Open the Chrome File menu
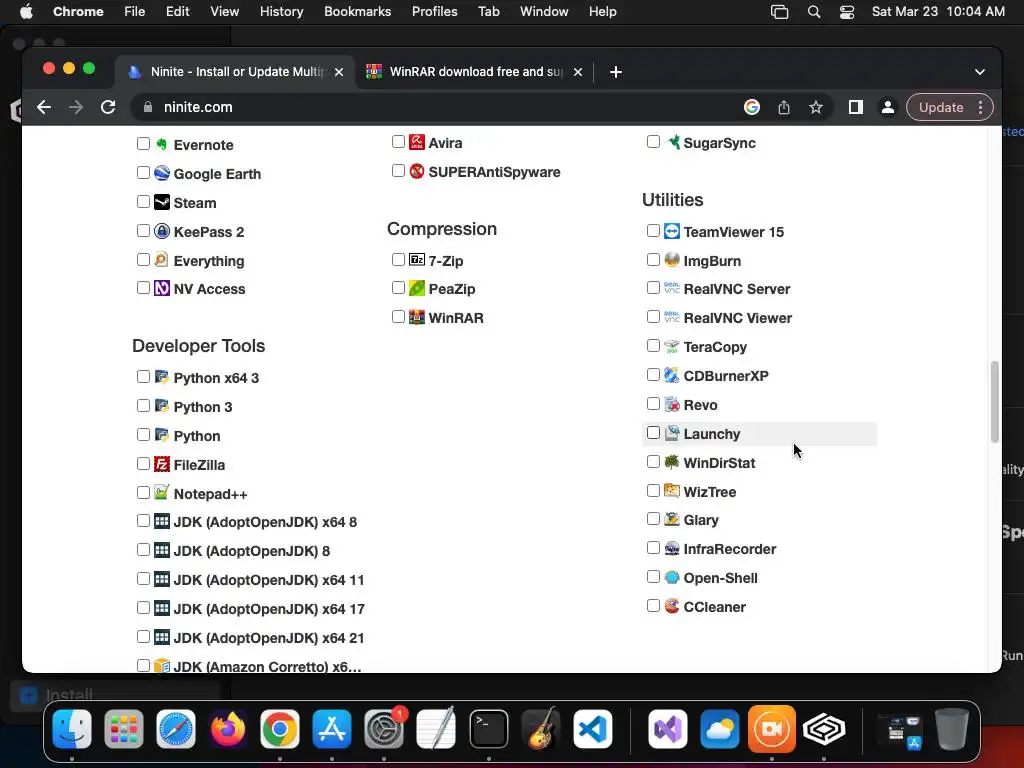The image size is (1024, 768). (x=135, y=11)
